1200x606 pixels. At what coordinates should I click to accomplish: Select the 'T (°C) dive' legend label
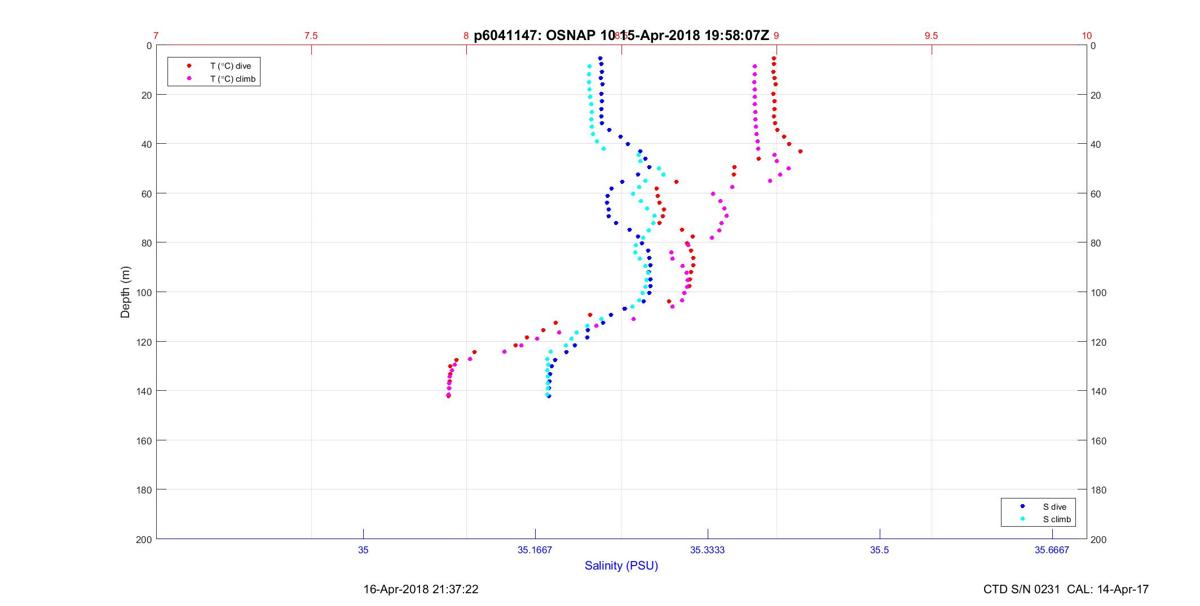pyautogui.click(x=231, y=66)
